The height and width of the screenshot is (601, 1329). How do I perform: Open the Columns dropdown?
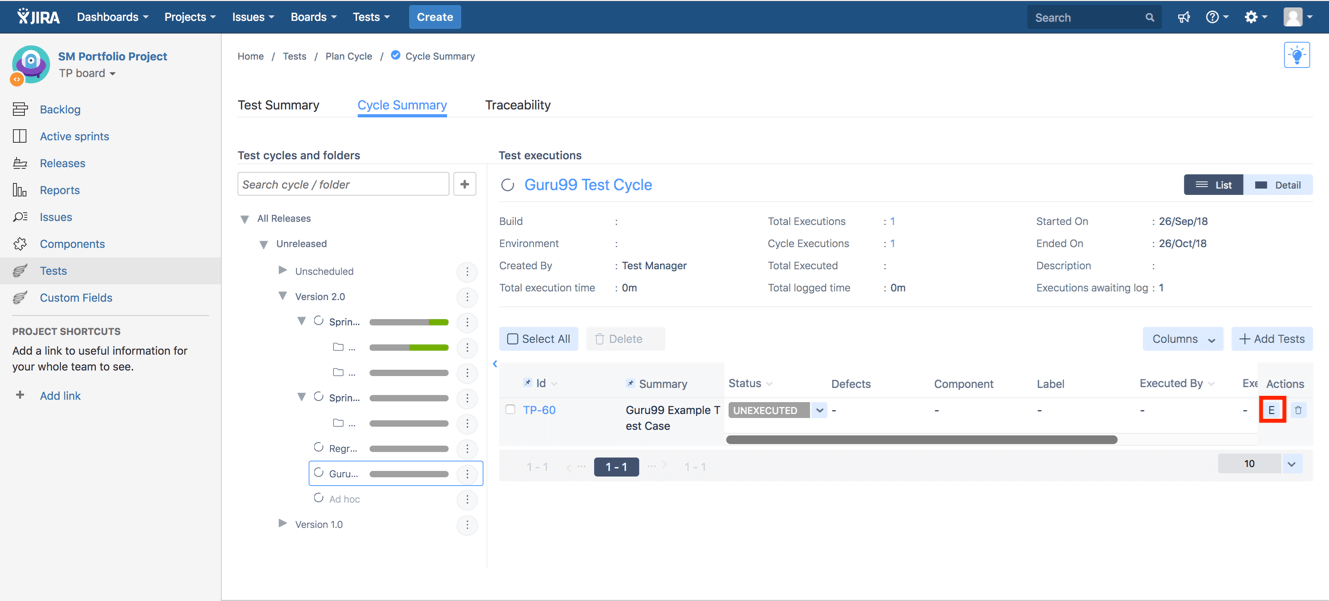[1182, 339]
